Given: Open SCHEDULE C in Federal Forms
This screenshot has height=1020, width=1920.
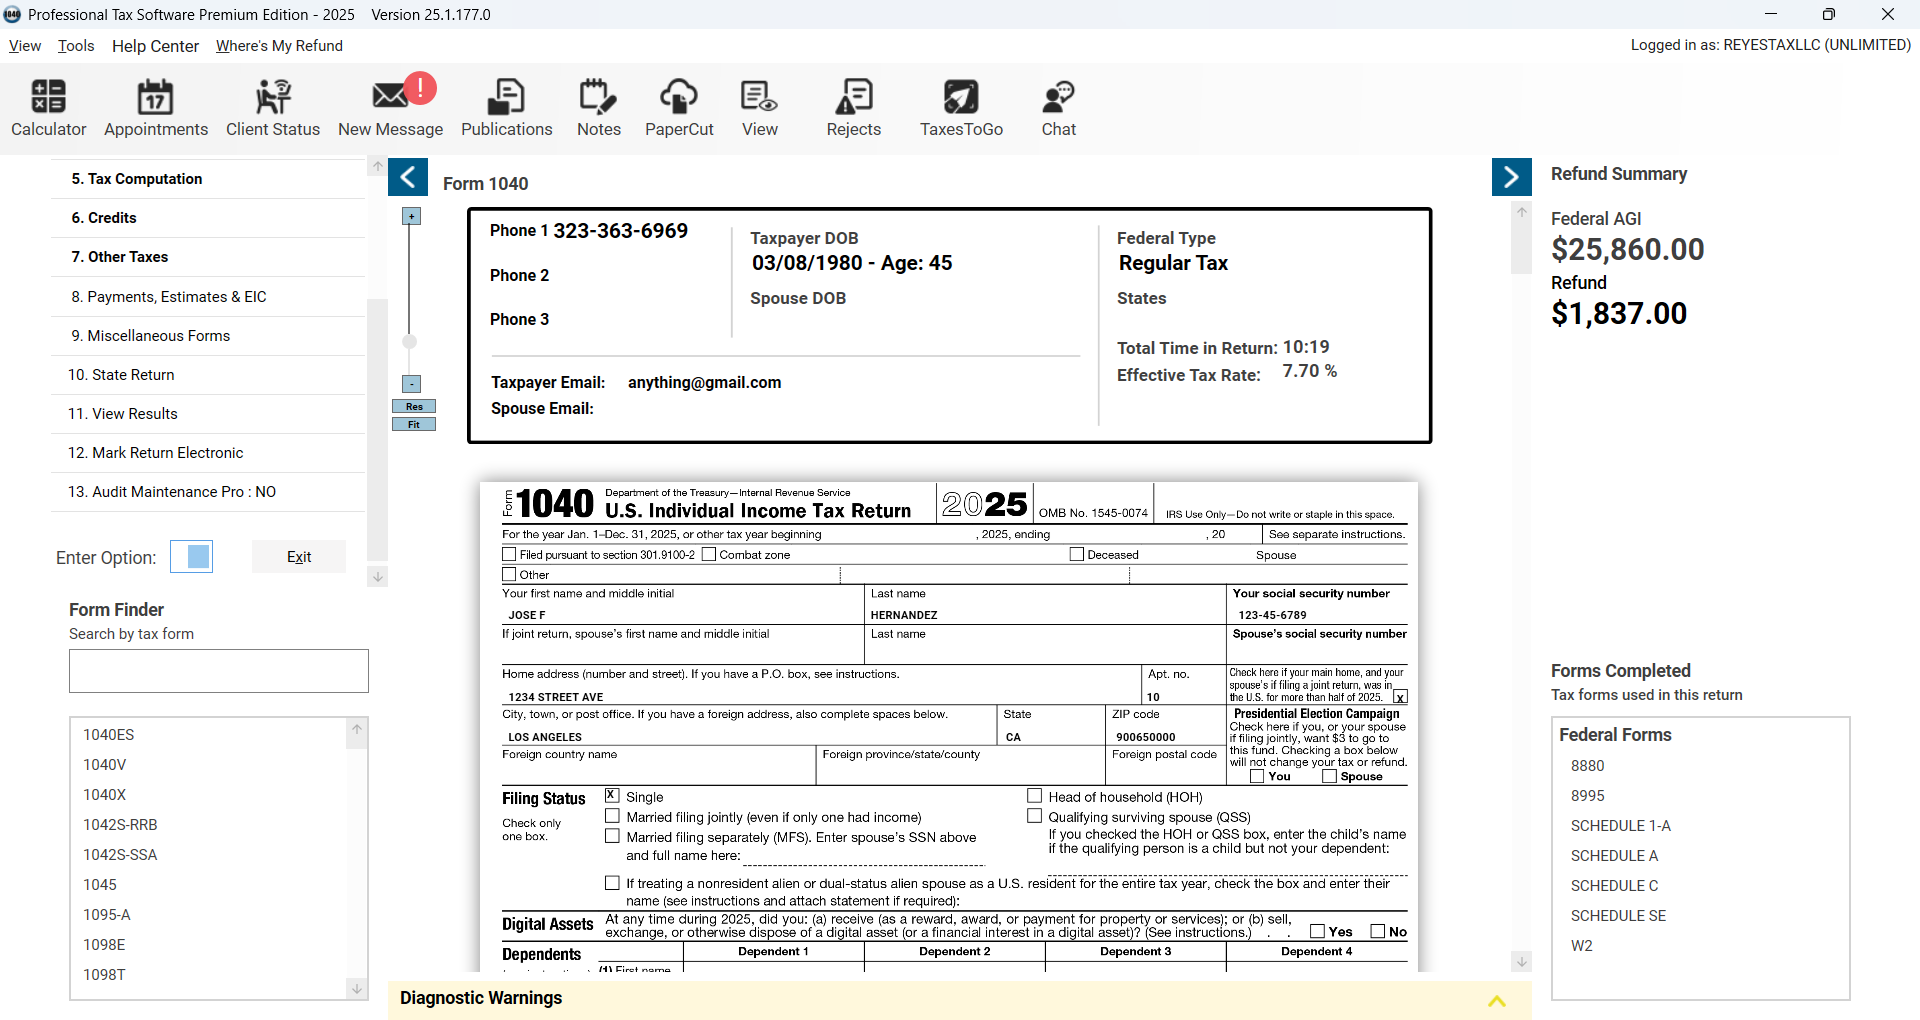Looking at the screenshot, I should pos(1614,886).
